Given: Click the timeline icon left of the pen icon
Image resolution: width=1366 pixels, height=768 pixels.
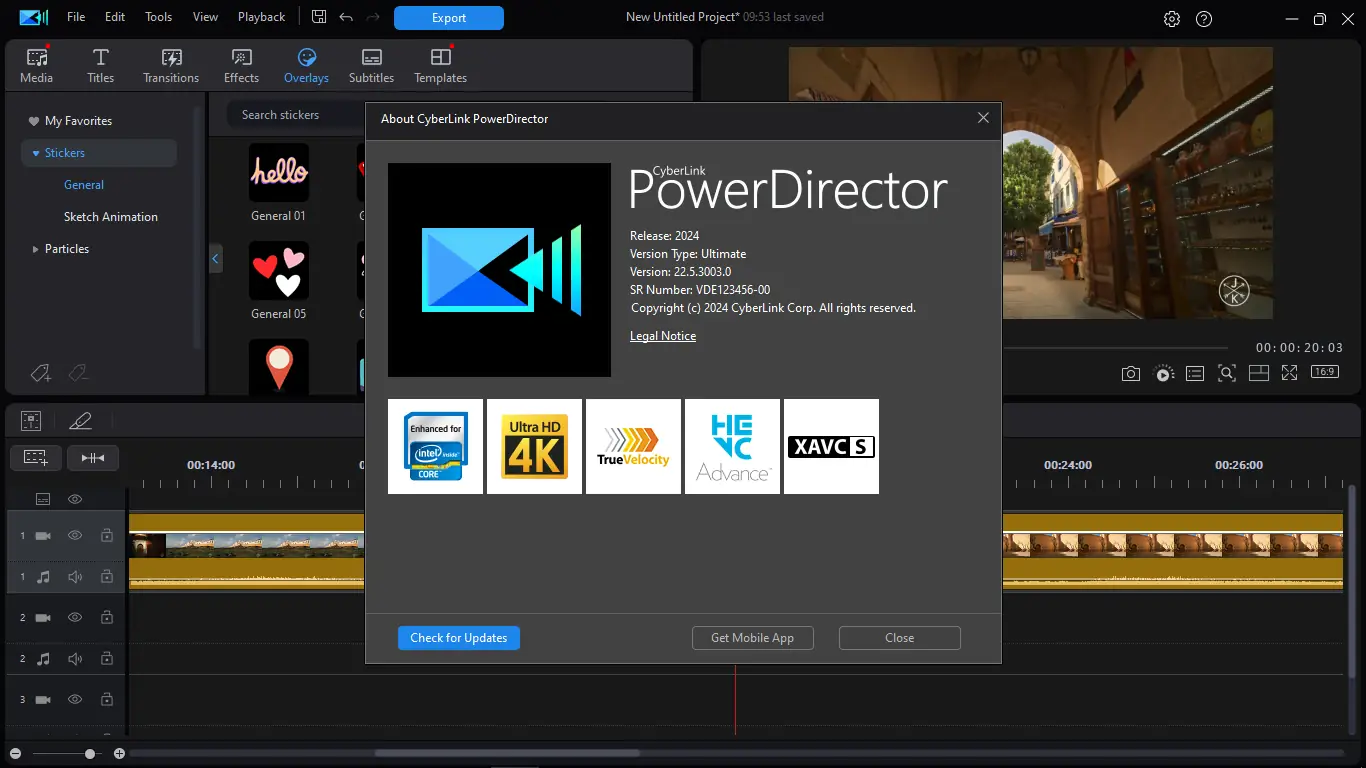Looking at the screenshot, I should pos(31,421).
